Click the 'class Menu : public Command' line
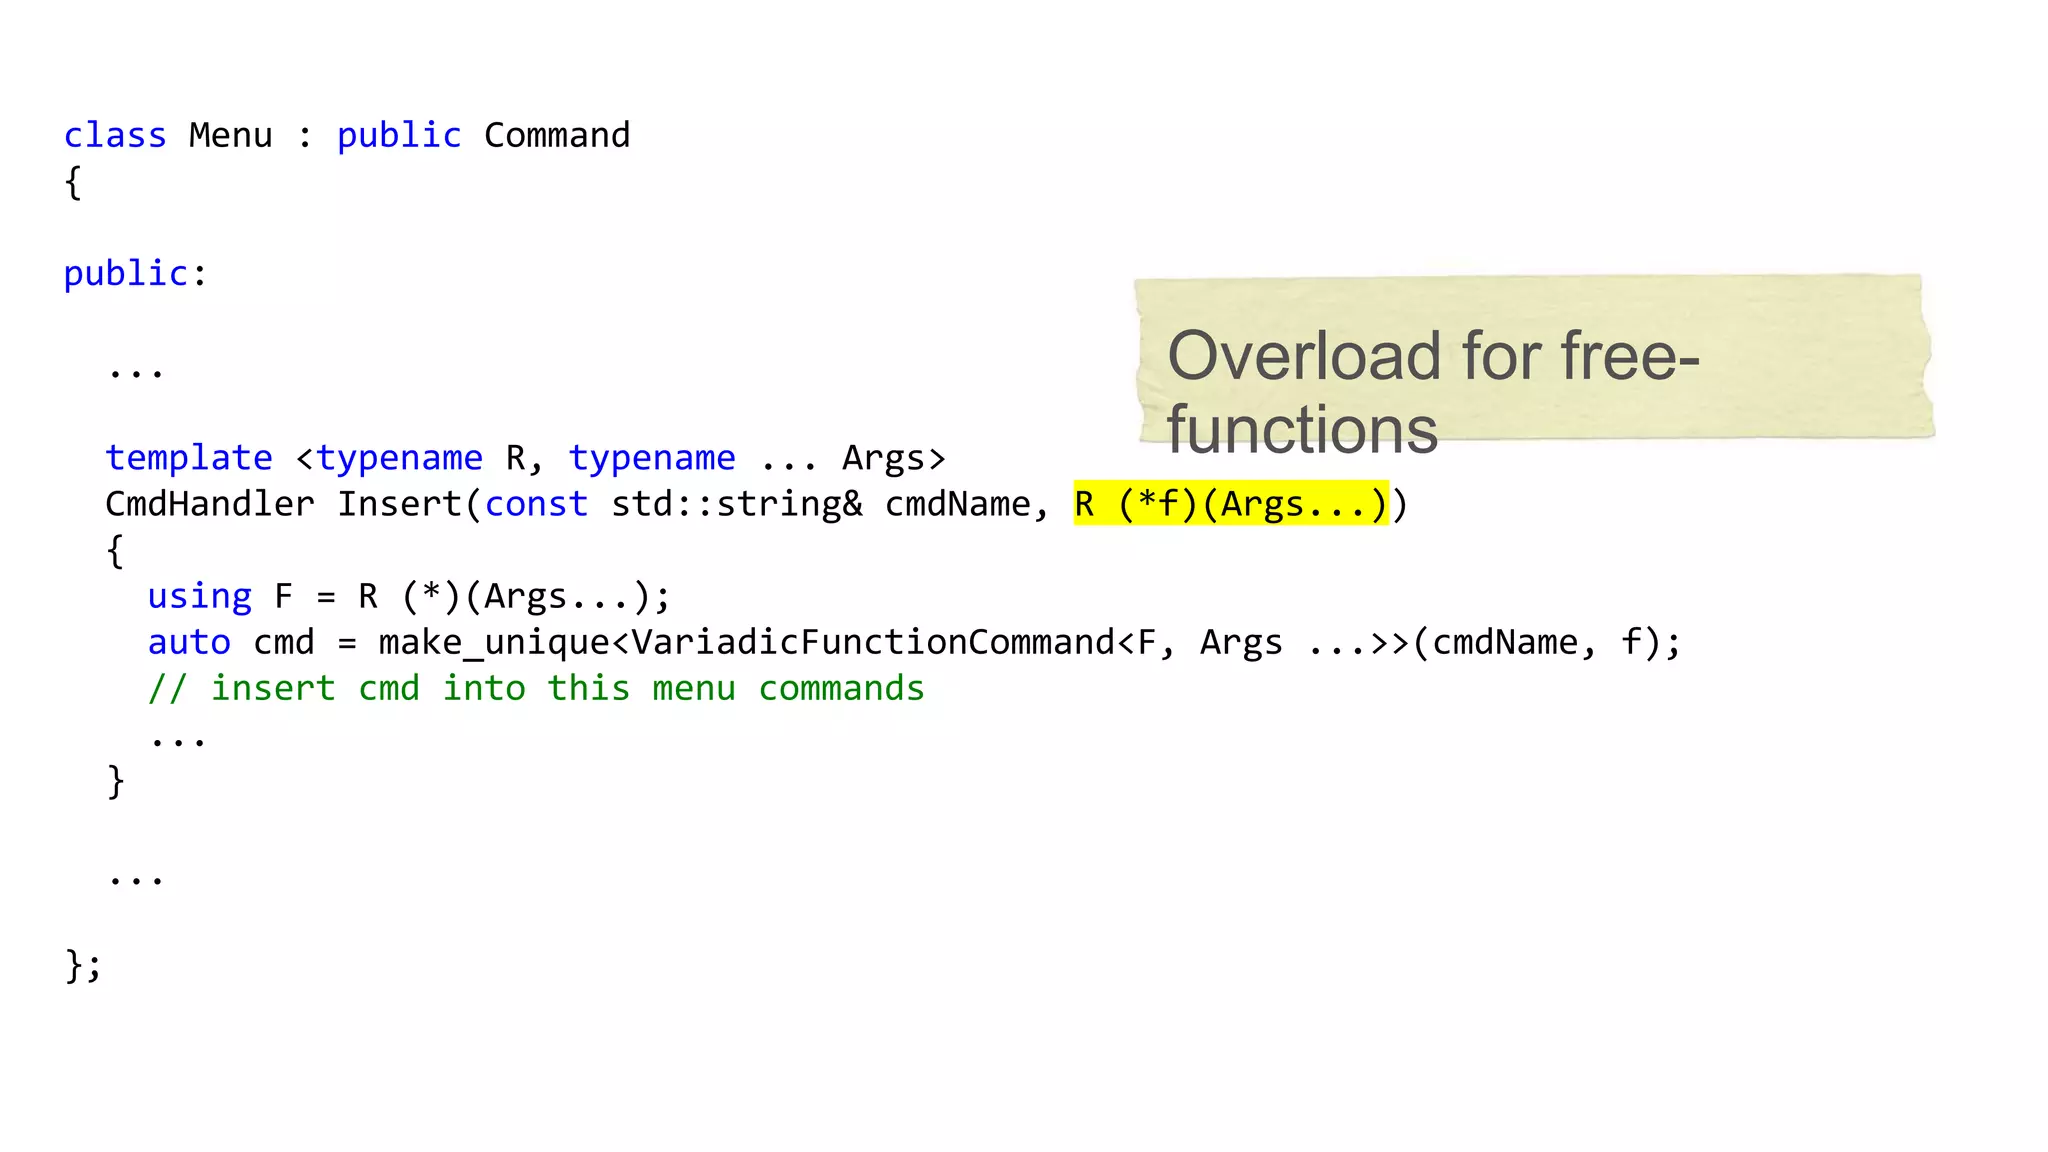 point(347,135)
